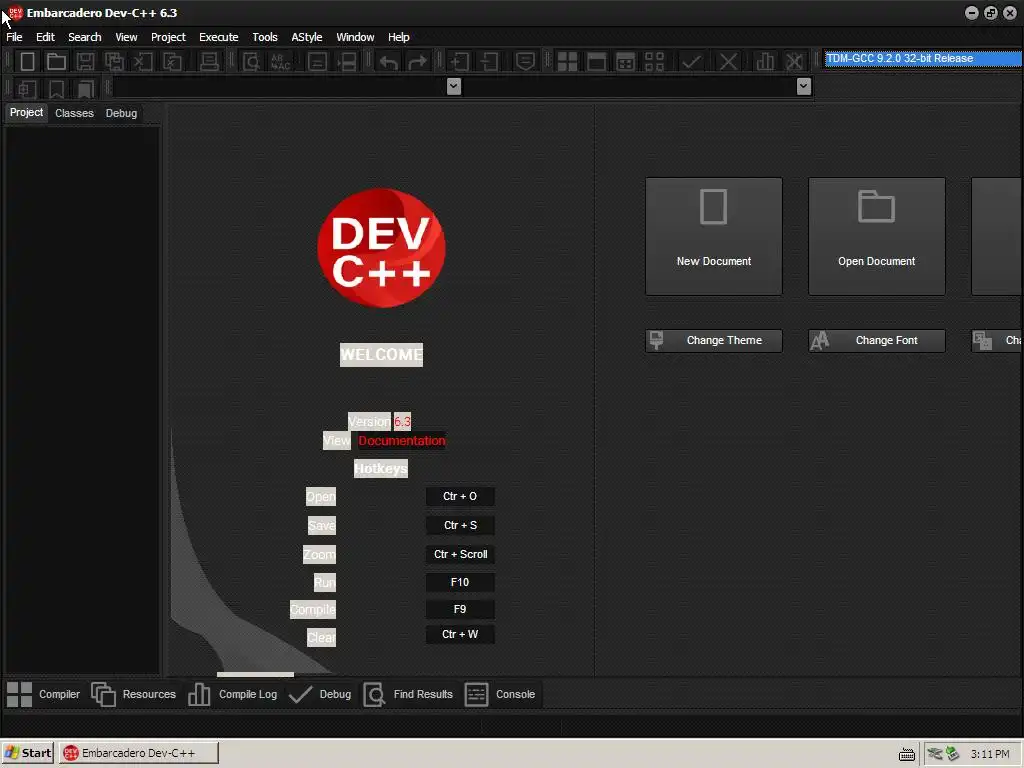
Task: Open the Edit menu
Action: click(x=45, y=37)
